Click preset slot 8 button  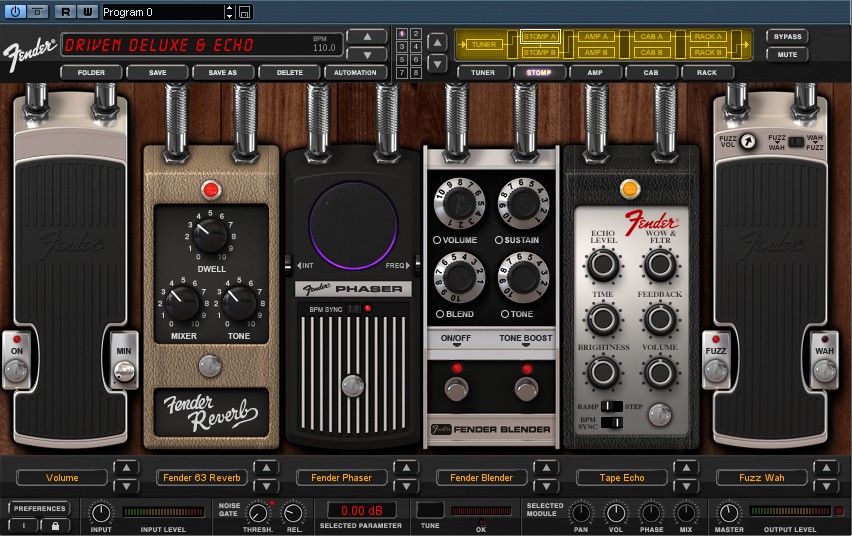pyautogui.click(x=416, y=73)
